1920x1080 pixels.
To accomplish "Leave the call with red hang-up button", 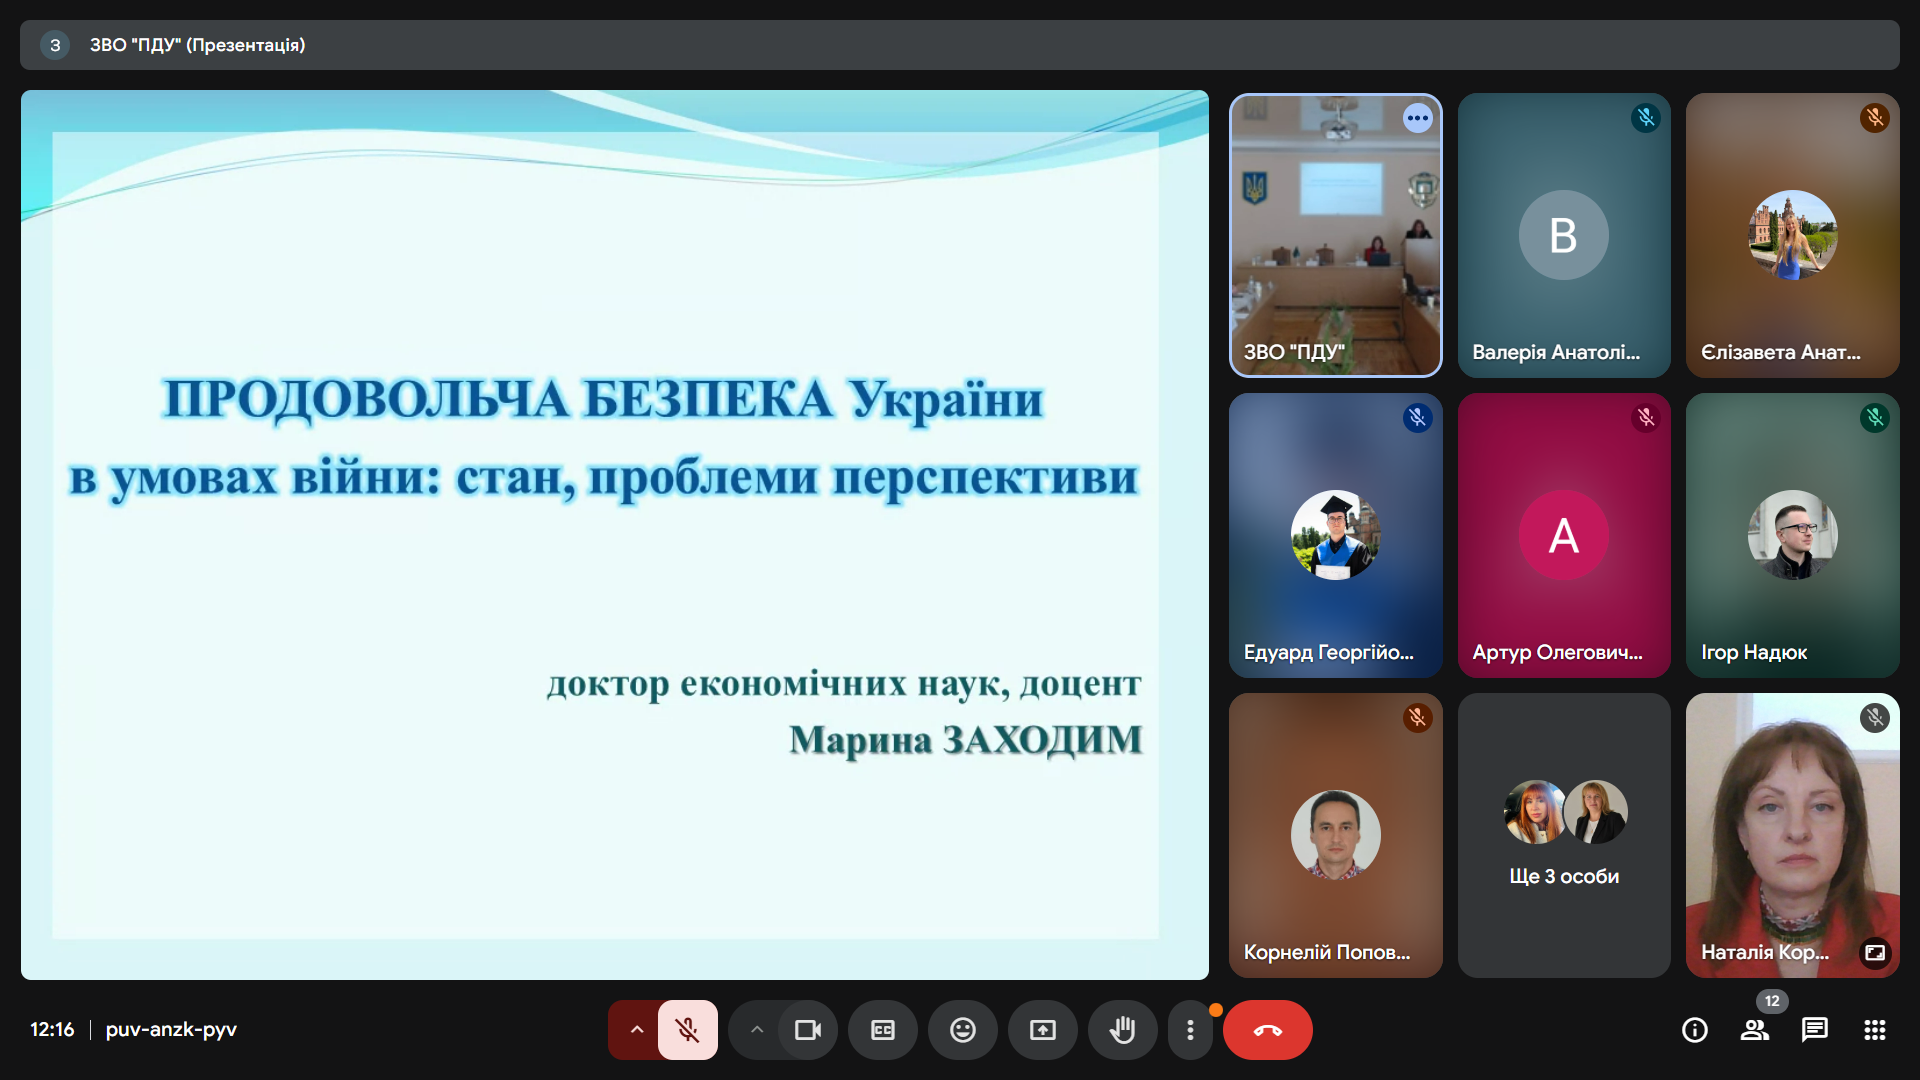I will 1267,1030.
